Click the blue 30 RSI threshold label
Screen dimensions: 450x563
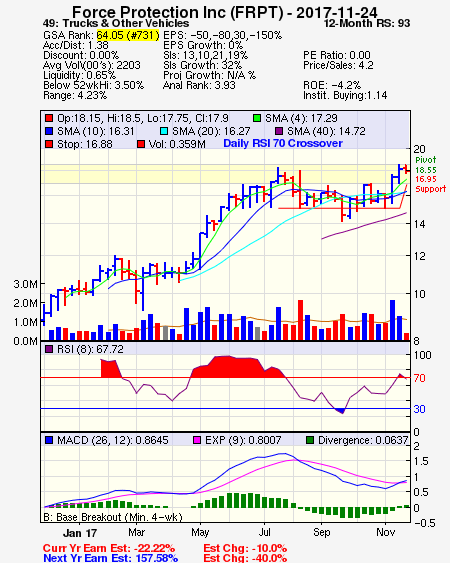click(x=419, y=409)
